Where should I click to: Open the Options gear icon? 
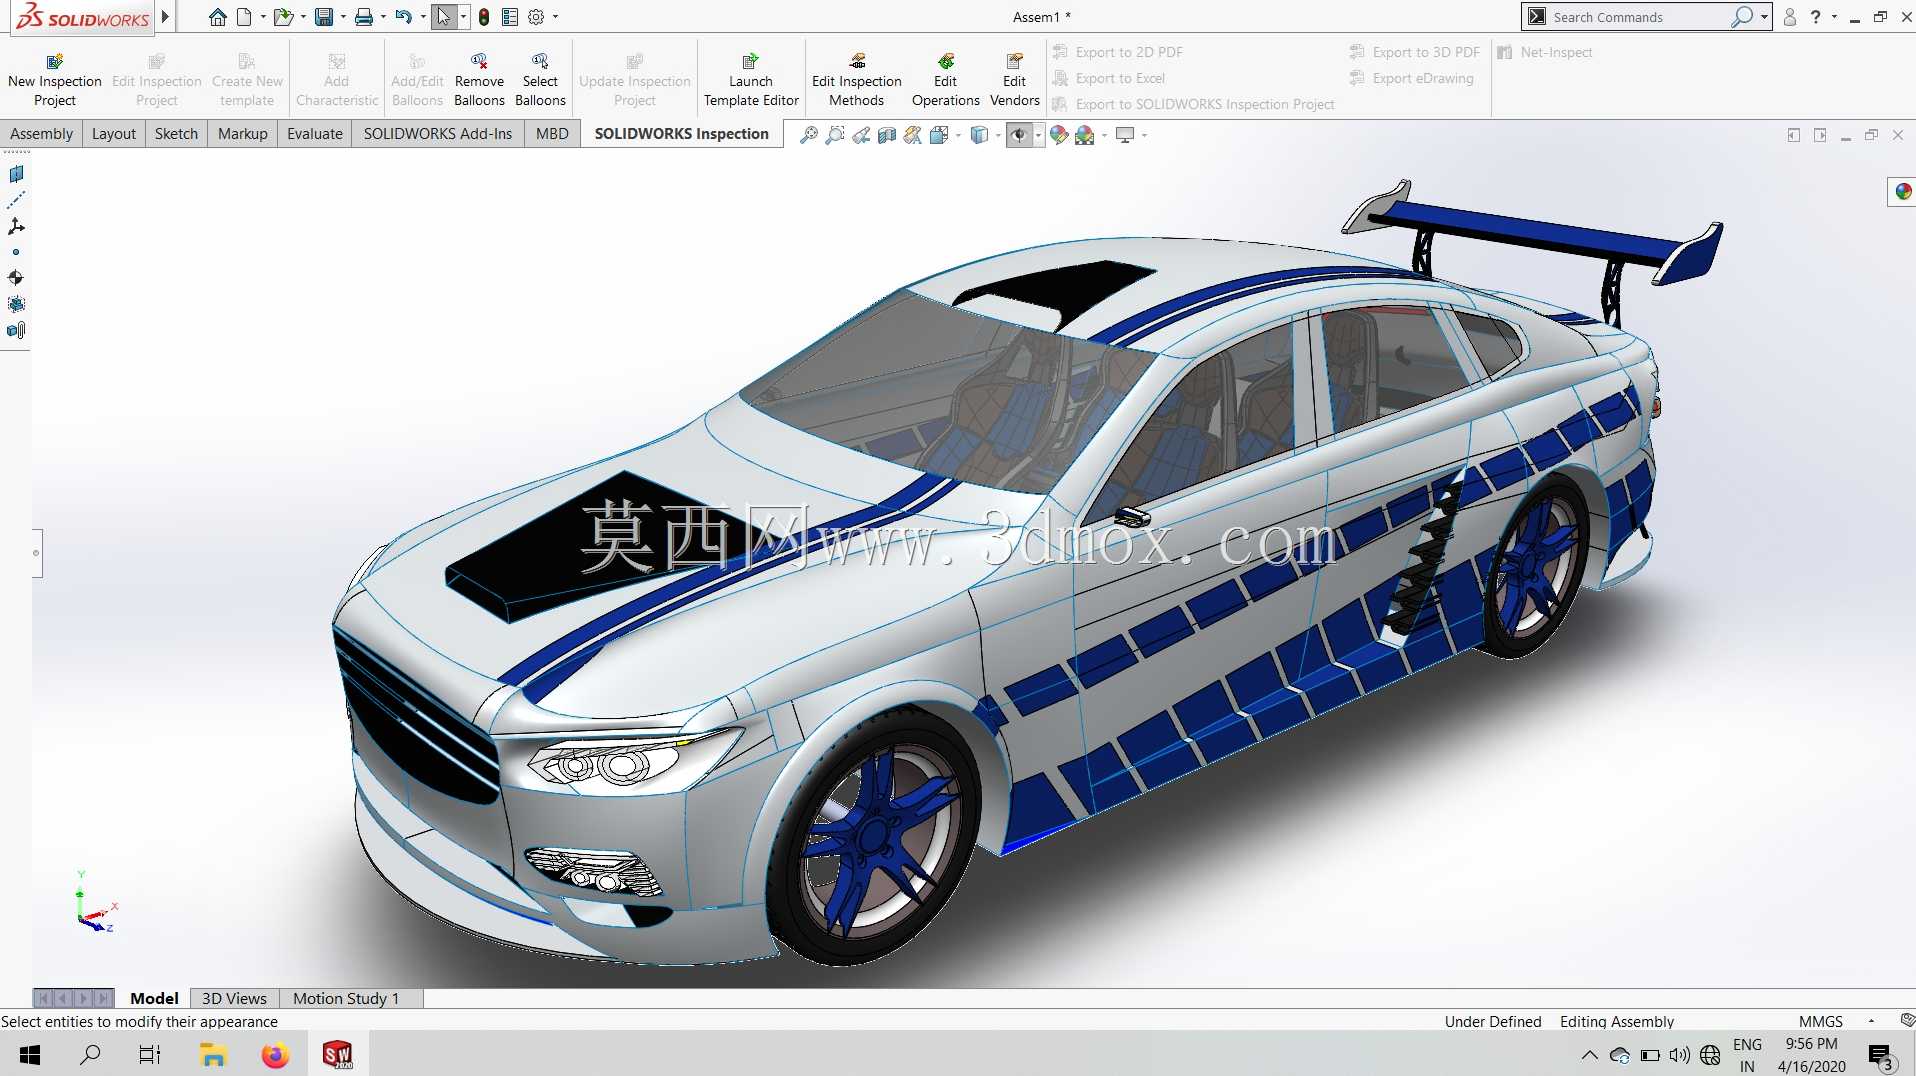[x=536, y=17]
